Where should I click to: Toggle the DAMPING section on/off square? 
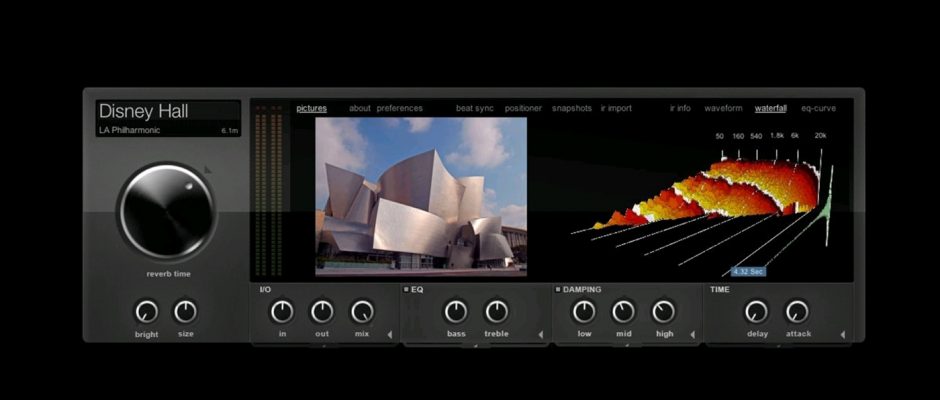[x=558, y=290]
